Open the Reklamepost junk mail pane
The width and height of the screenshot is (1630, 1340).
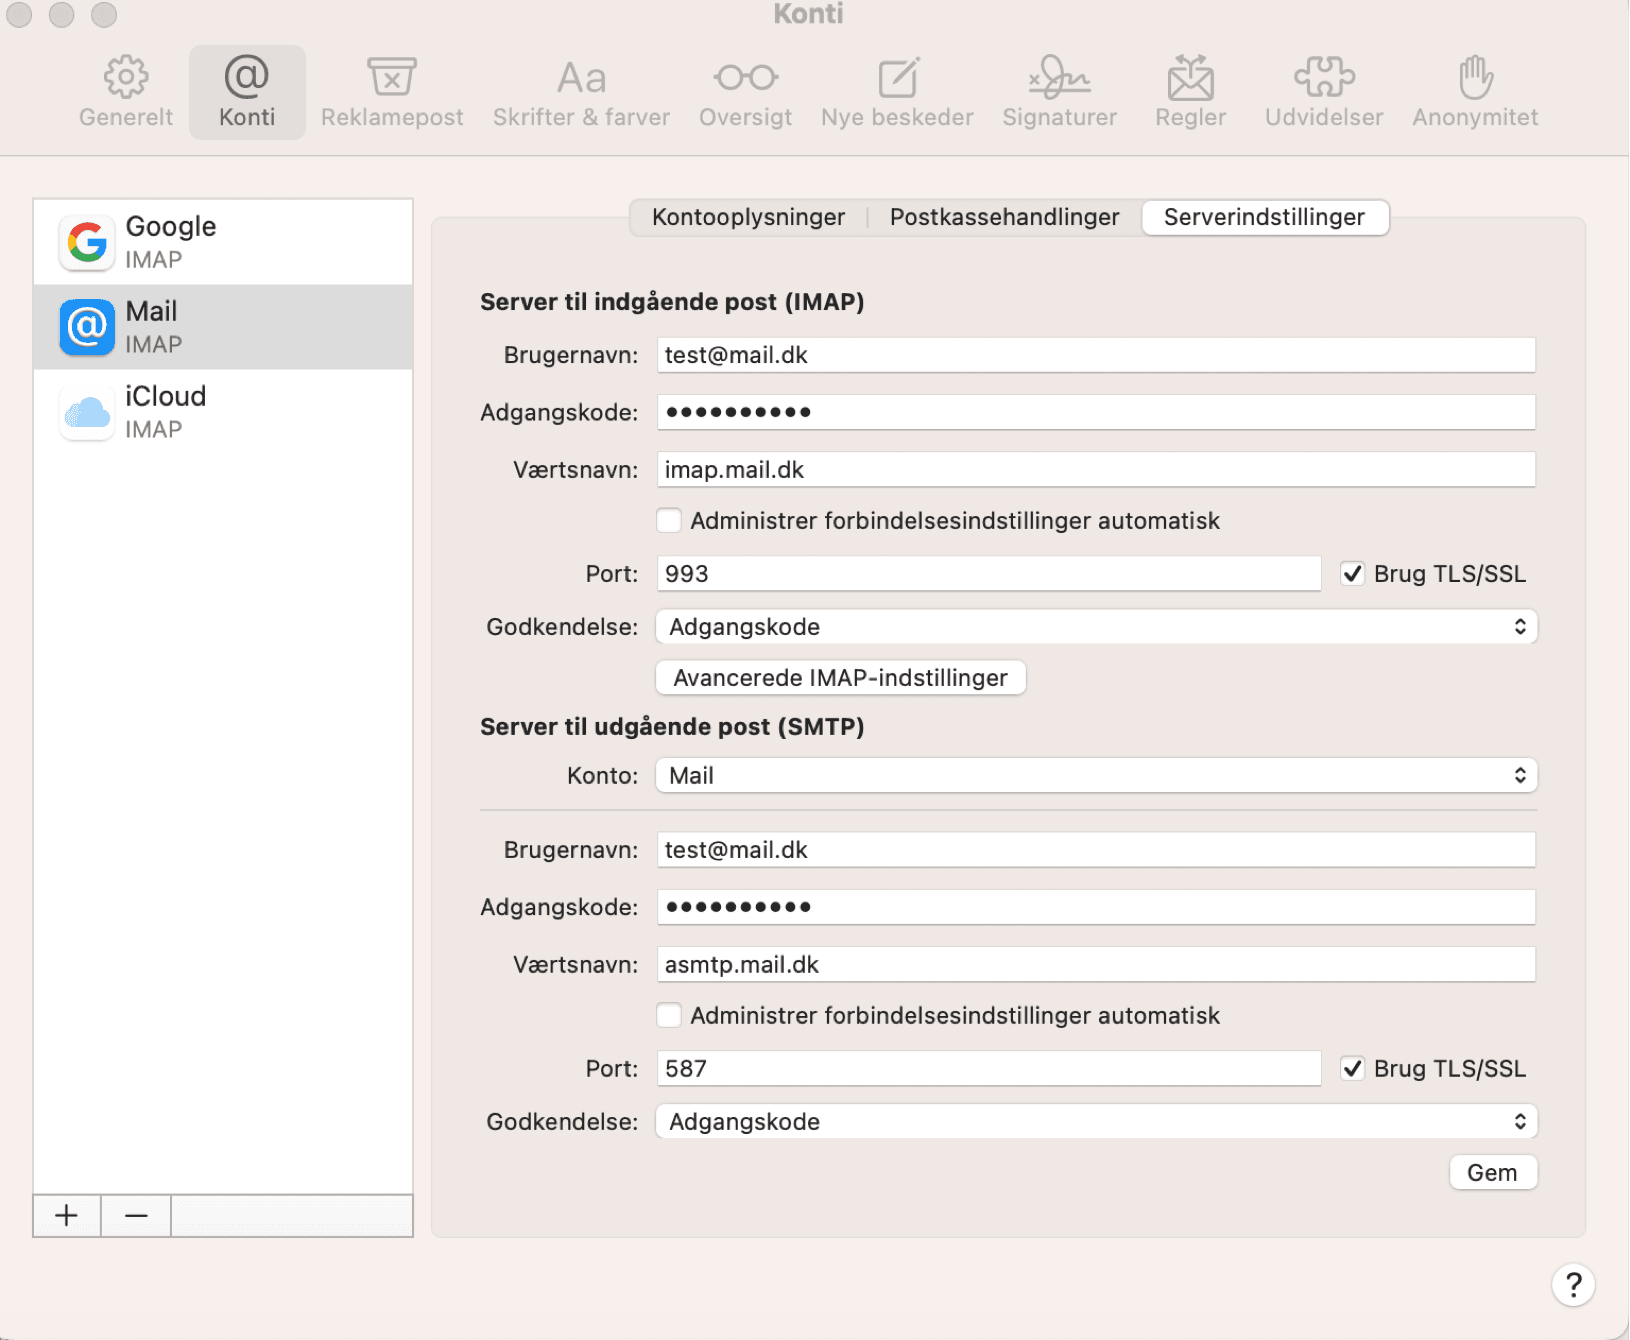click(391, 92)
